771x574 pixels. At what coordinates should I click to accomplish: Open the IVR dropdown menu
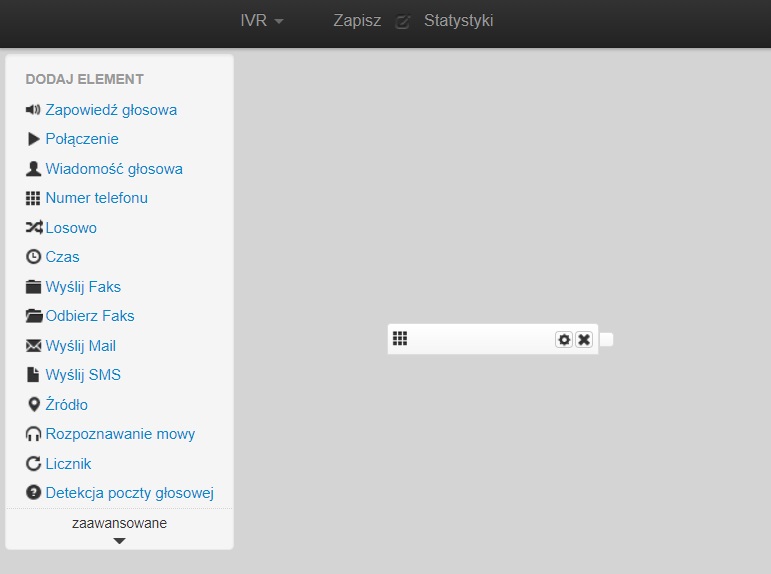pos(262,21)
